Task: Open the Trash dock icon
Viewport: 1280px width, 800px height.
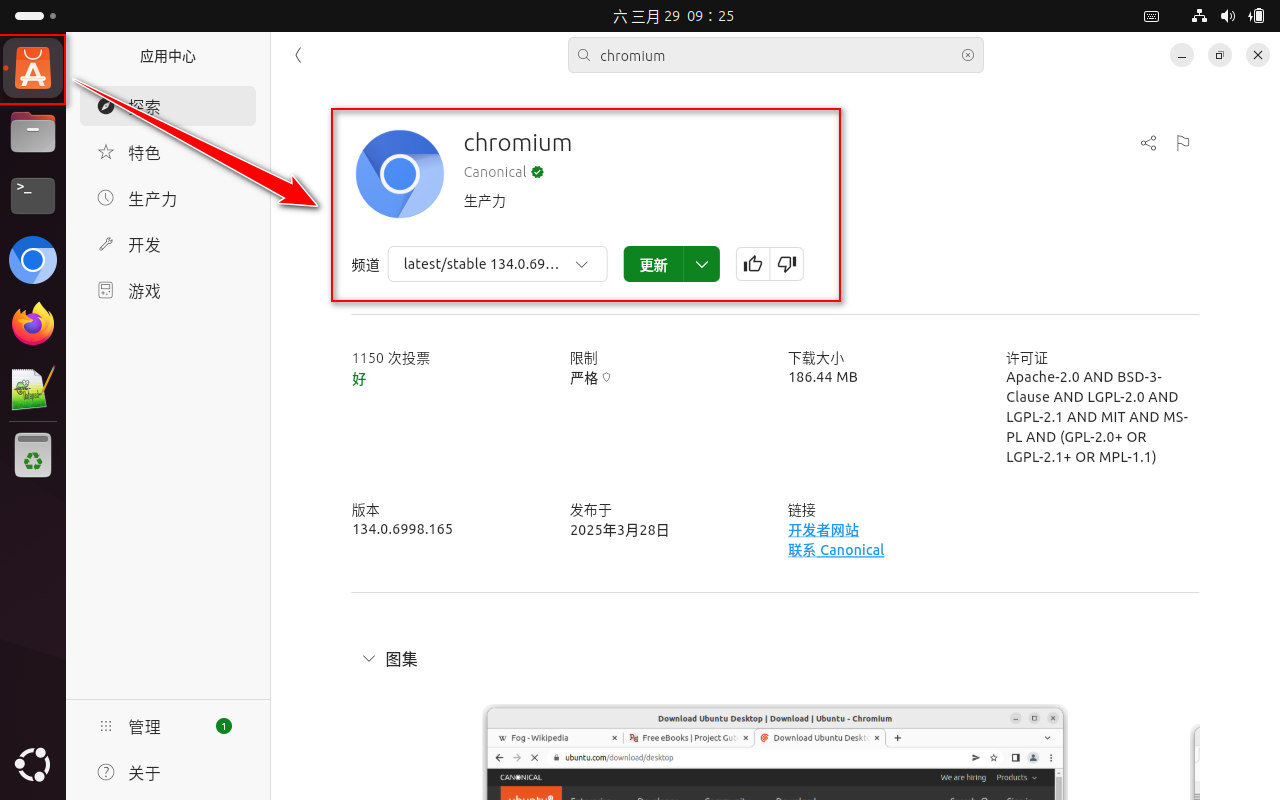Action: point(33,455)
